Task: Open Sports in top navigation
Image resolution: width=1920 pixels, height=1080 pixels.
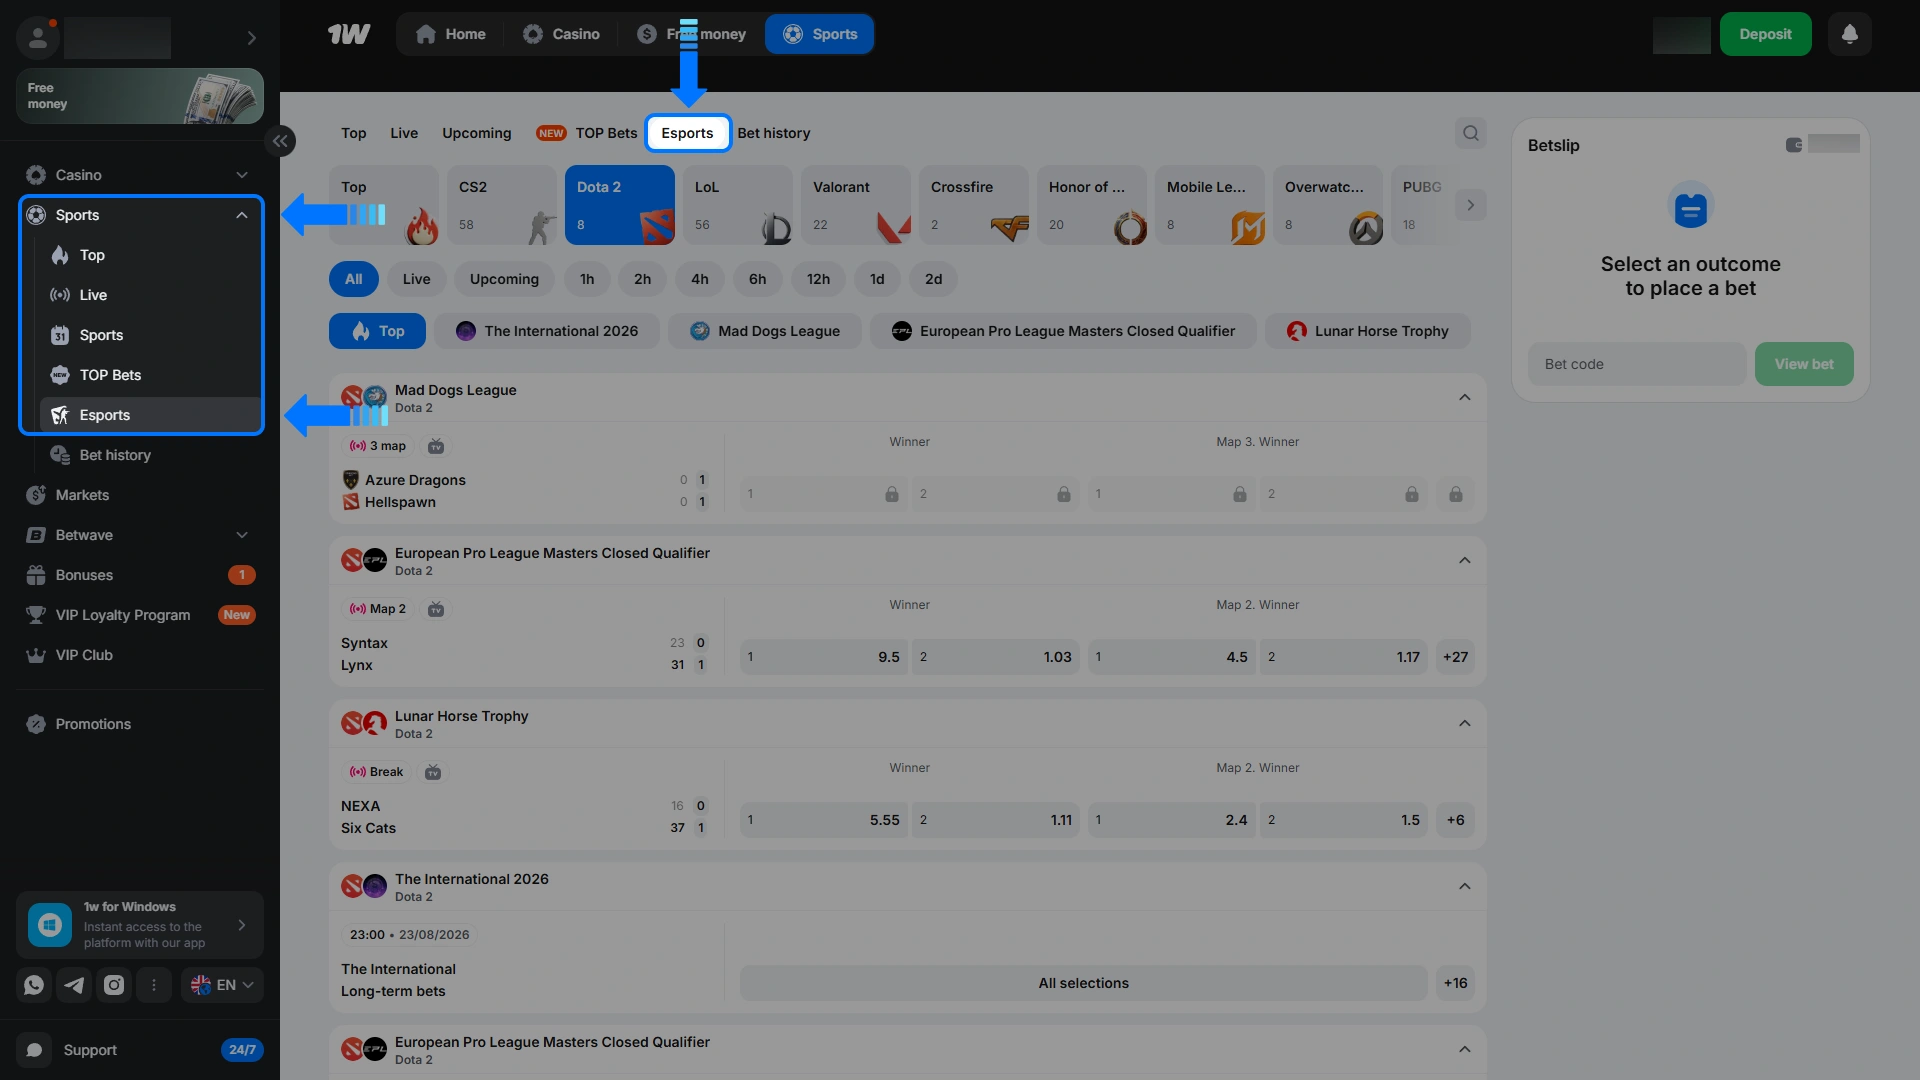Action: (820, 34)
